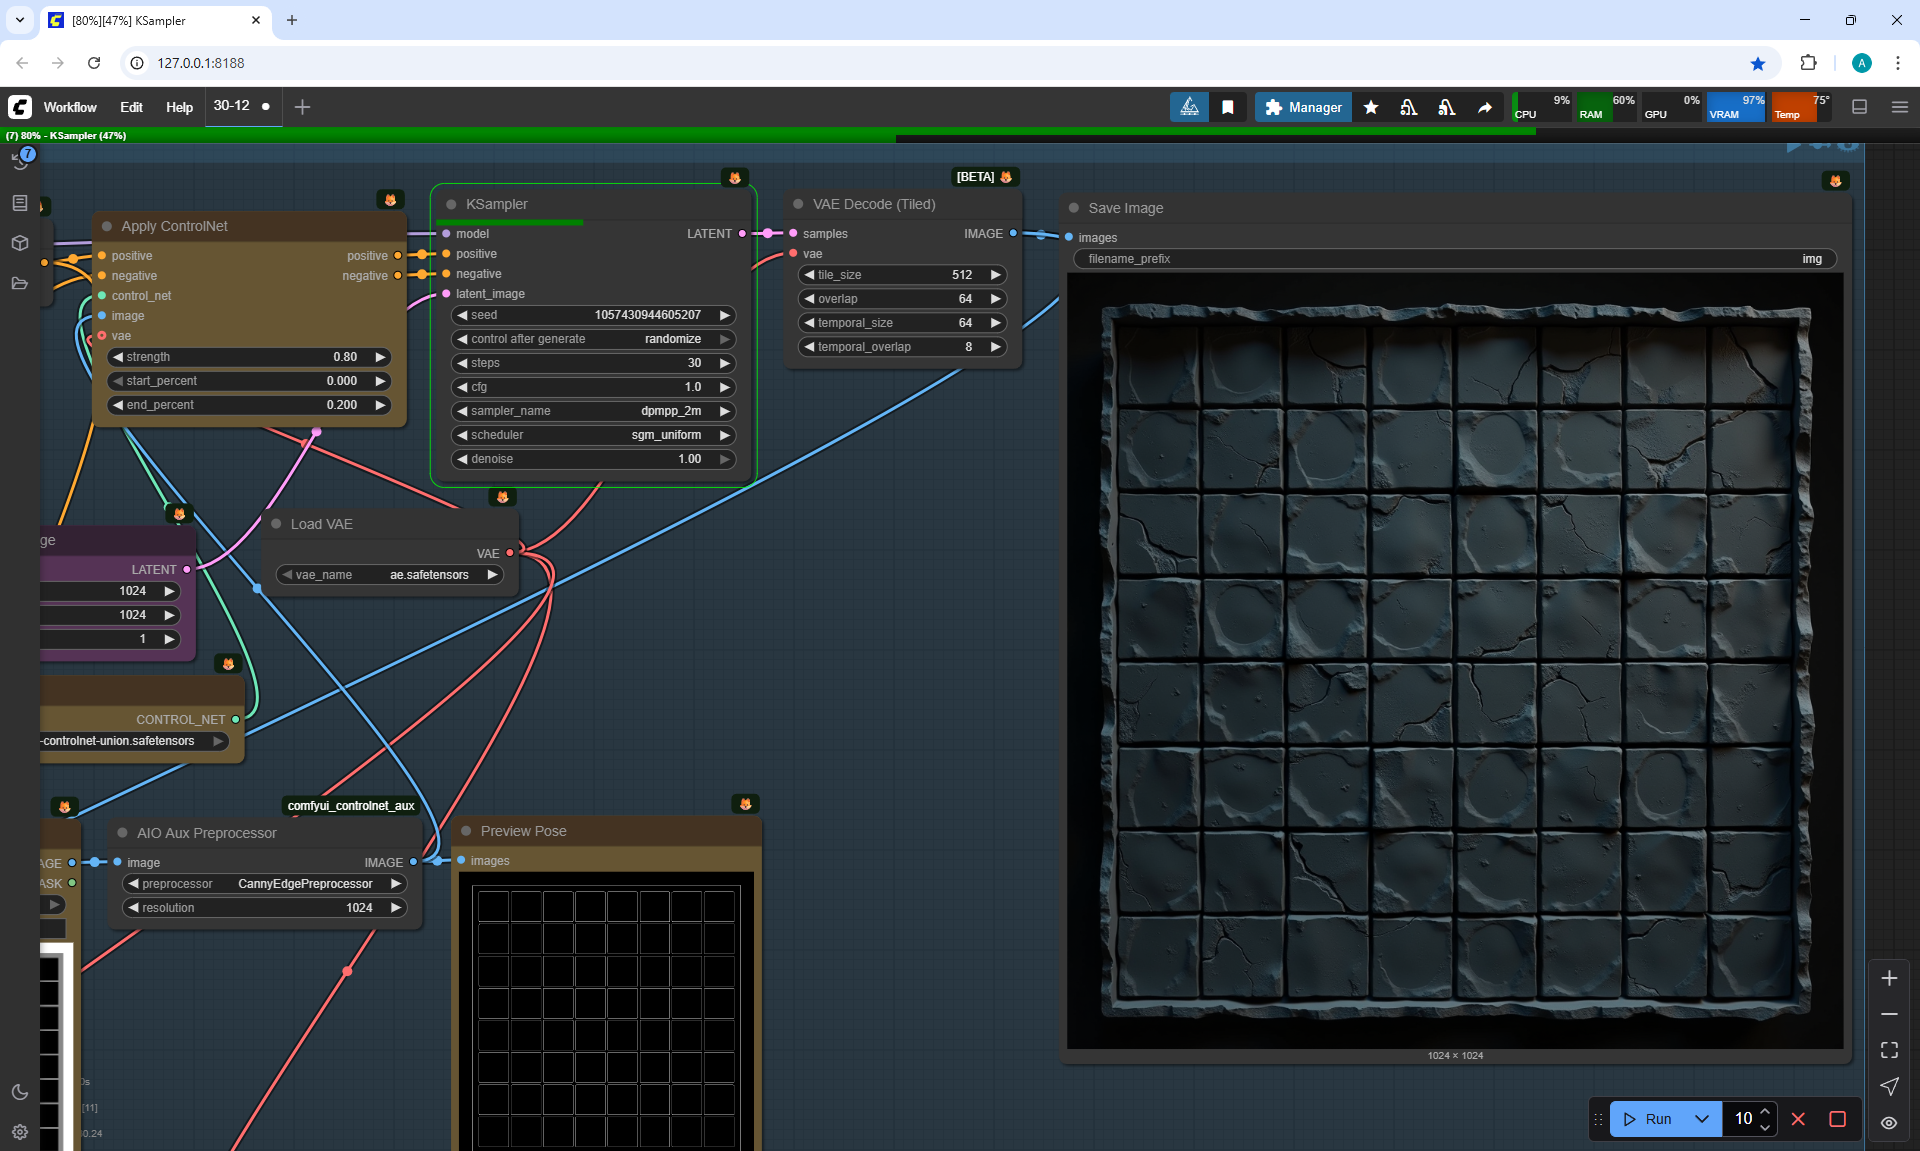Click the share arrow icon

point(1485,107)
